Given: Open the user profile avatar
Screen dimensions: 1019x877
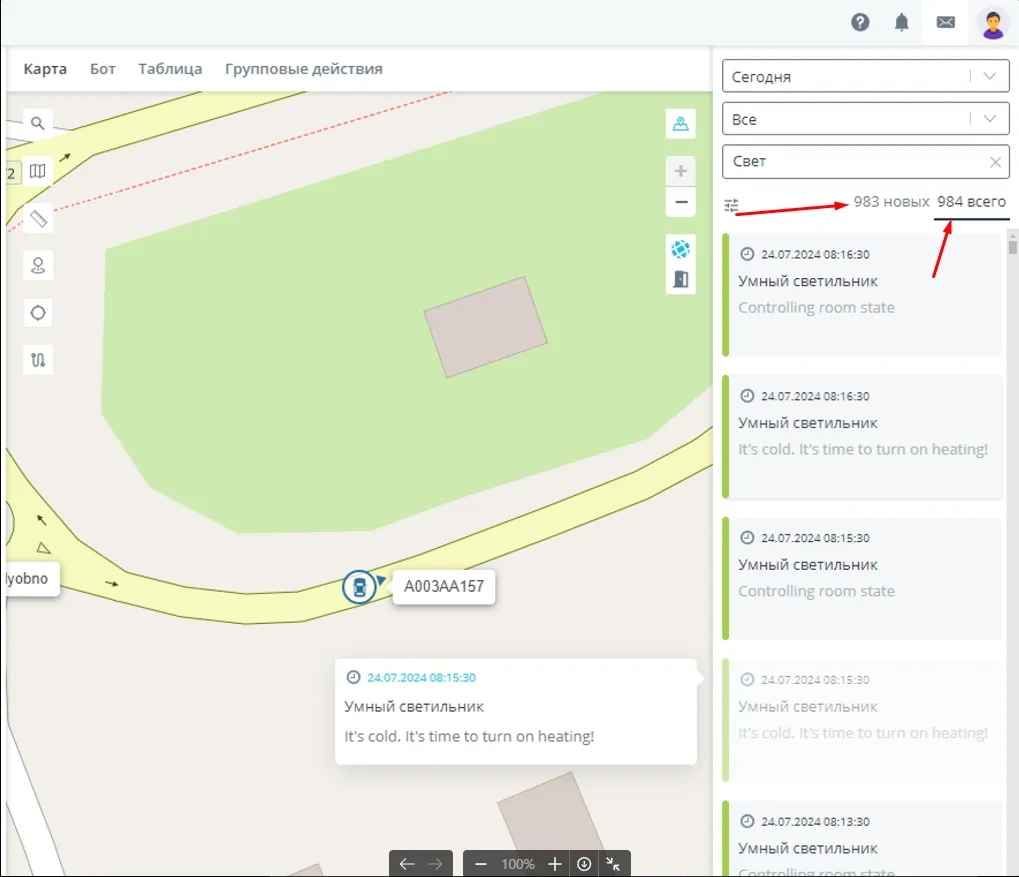Looking at the screenshot, I should tap(992, 25).
